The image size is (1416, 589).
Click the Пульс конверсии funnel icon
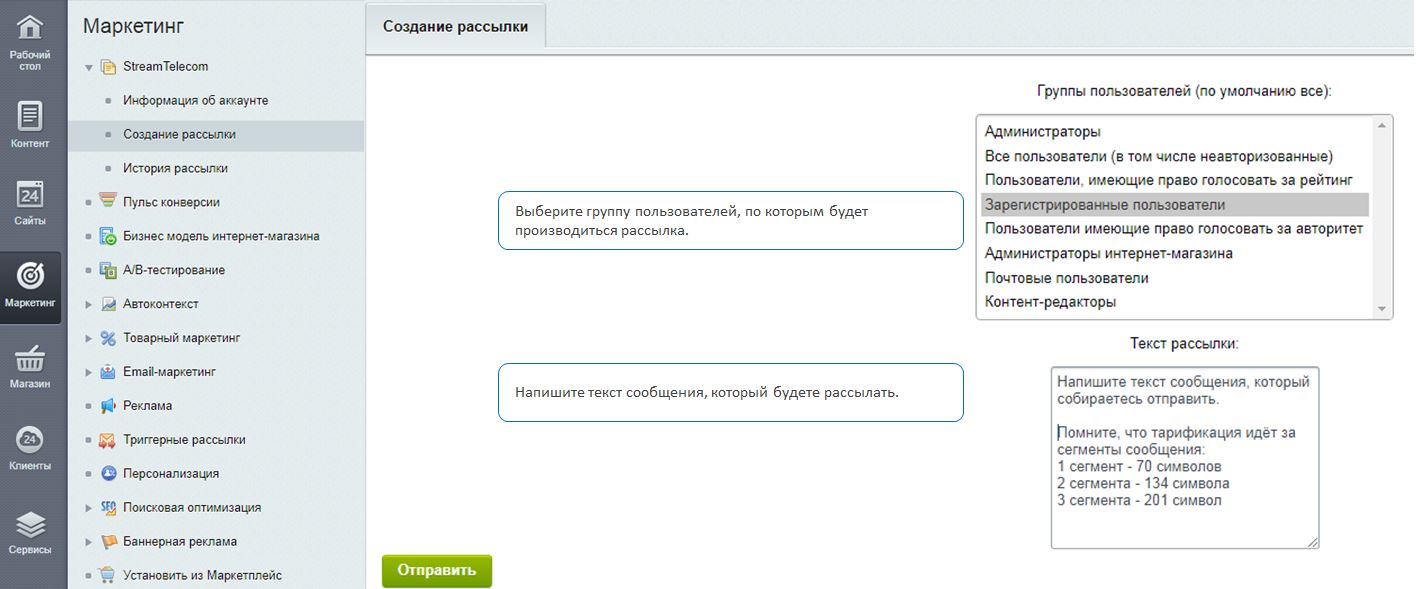point(109,202)
